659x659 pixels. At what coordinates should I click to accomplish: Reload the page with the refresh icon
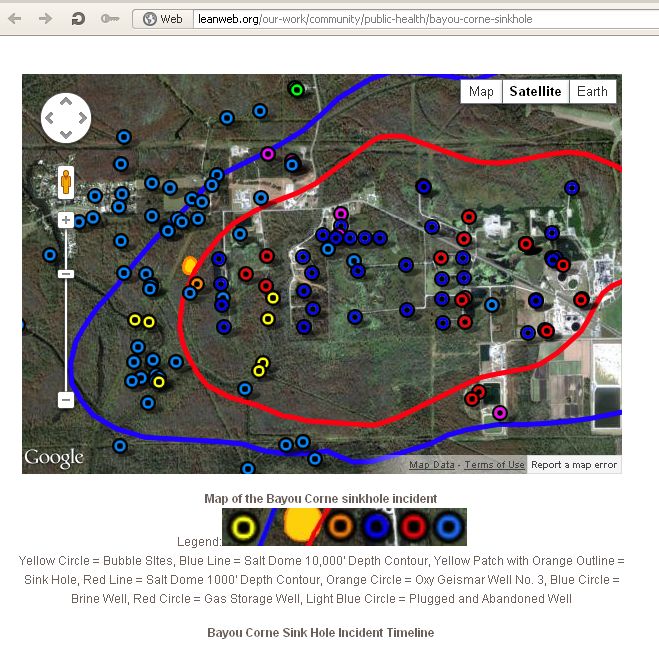[77, 19]
